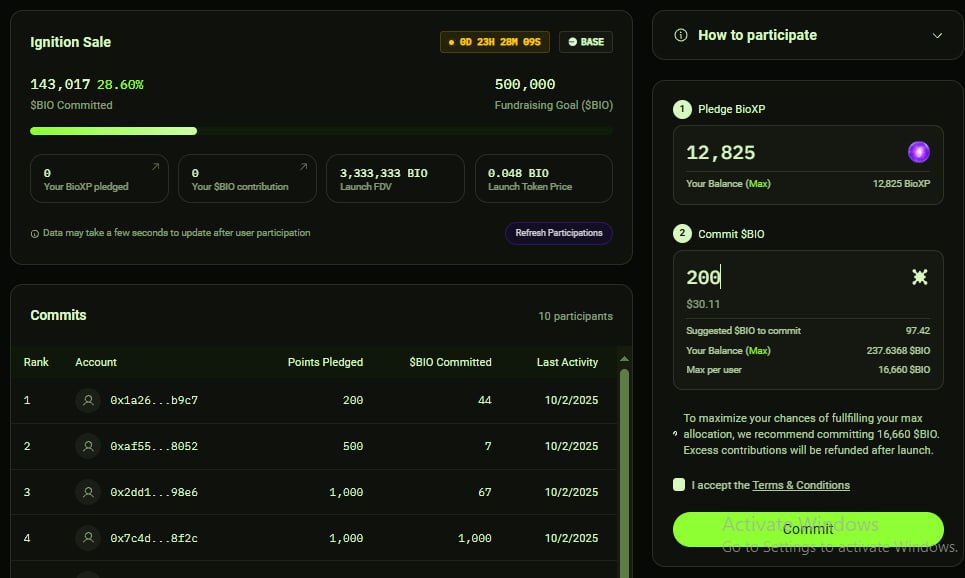Click the BIO token icon in Commit field
This screenshot has width=965, height=578.
919,277
